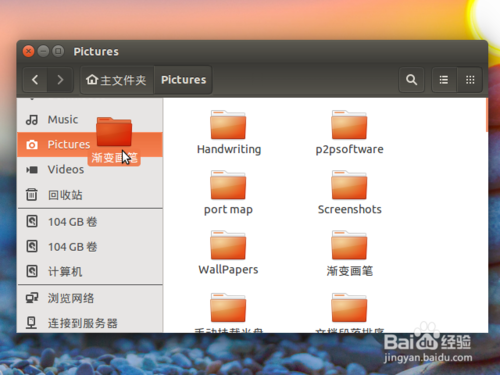The height and width of the screenshot is (375, 500).
Task: Minimize the Pictures window
Action: coord(43,51)
